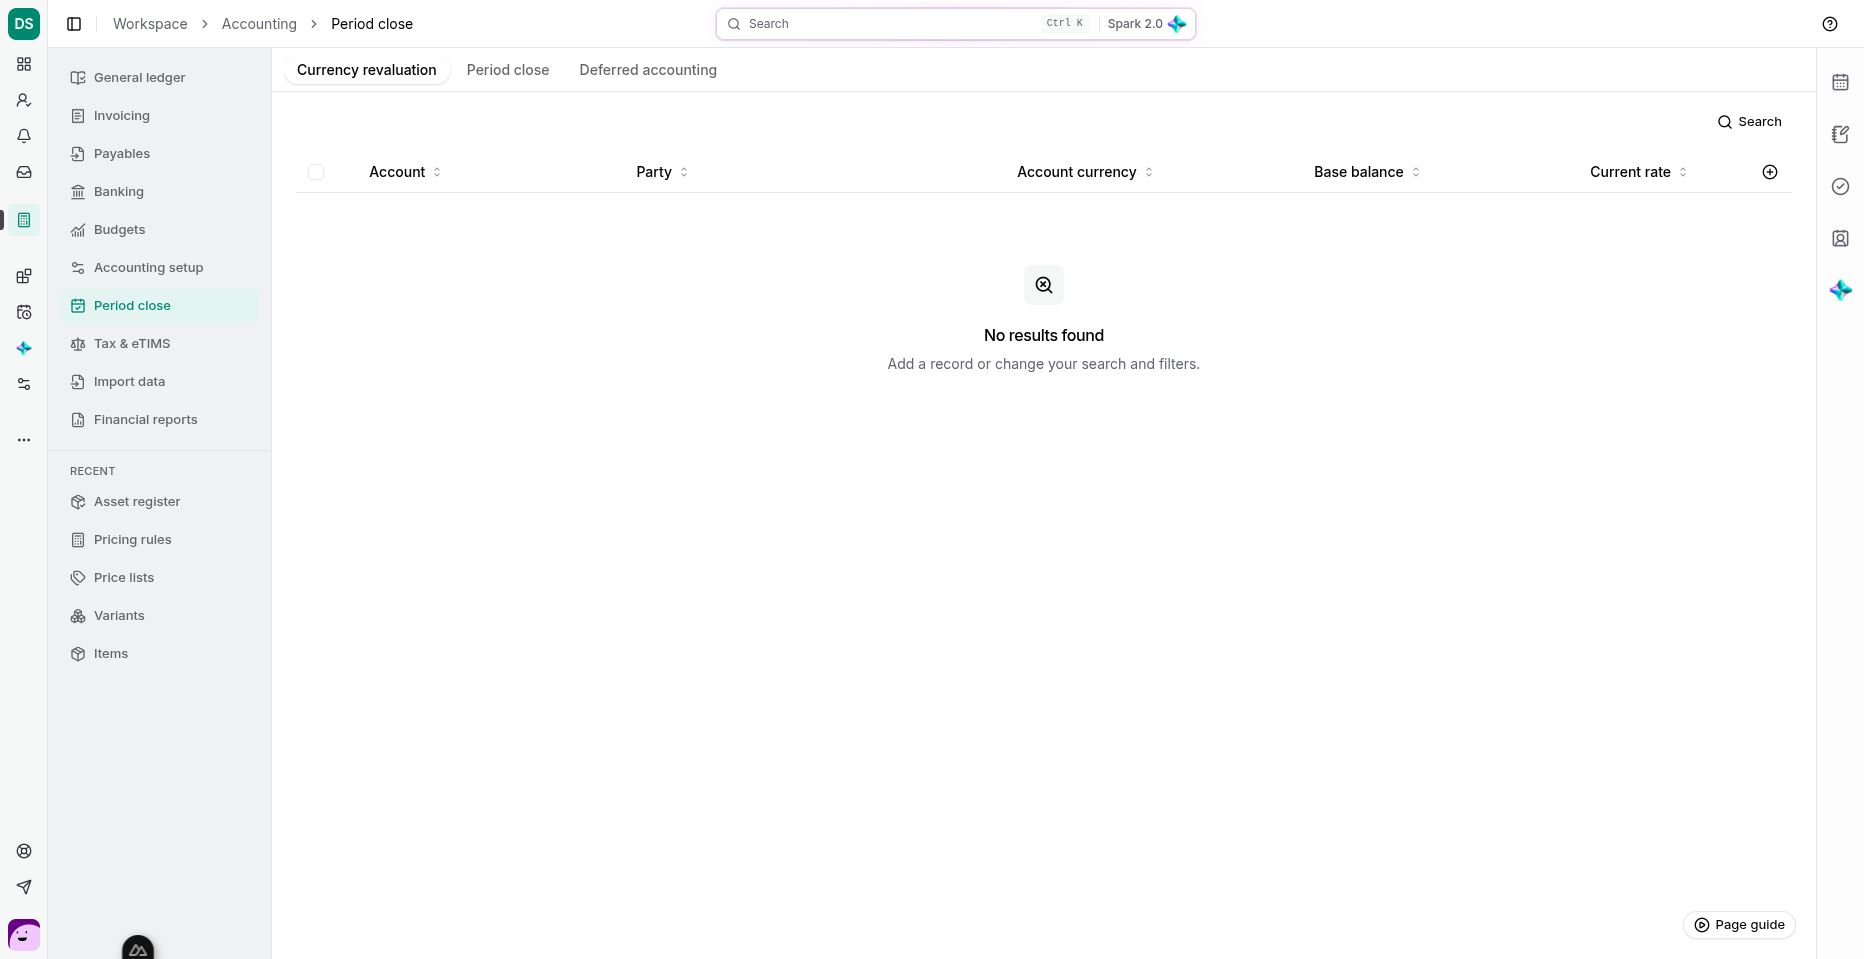
Task: Open the dashboard grid icon
Action: pyautogui.click(x=24, y=64)
